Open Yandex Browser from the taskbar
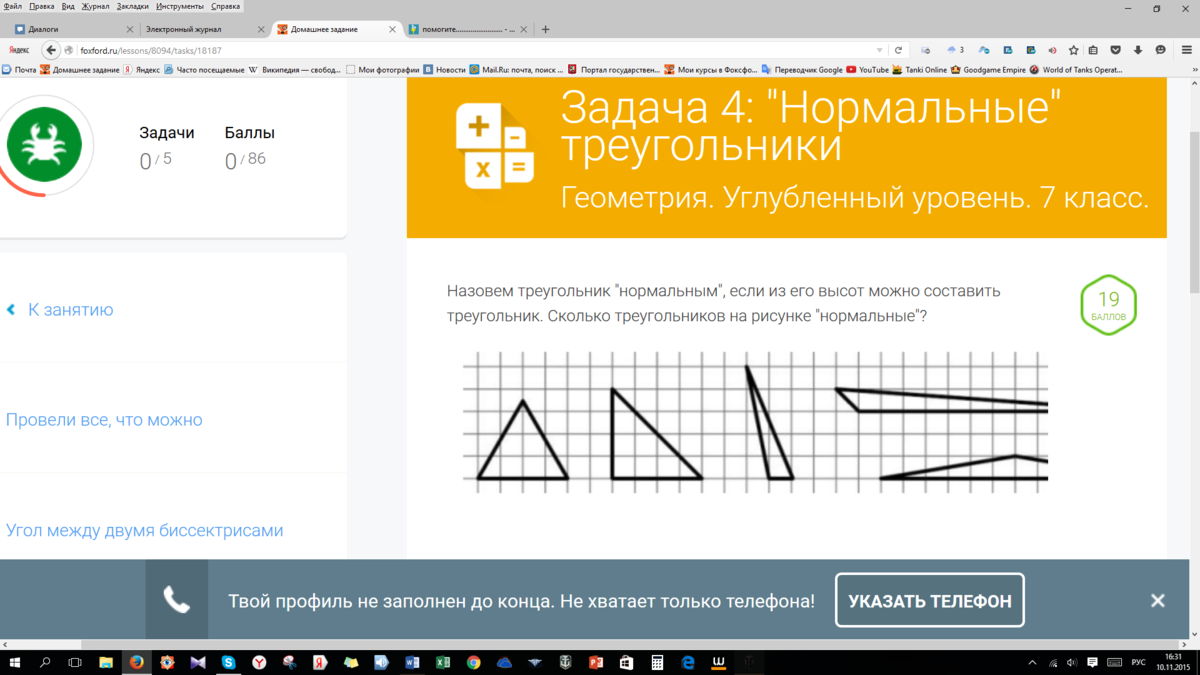Image resolution: width=1200 pixels, height=675 pixels. point(259,662)
